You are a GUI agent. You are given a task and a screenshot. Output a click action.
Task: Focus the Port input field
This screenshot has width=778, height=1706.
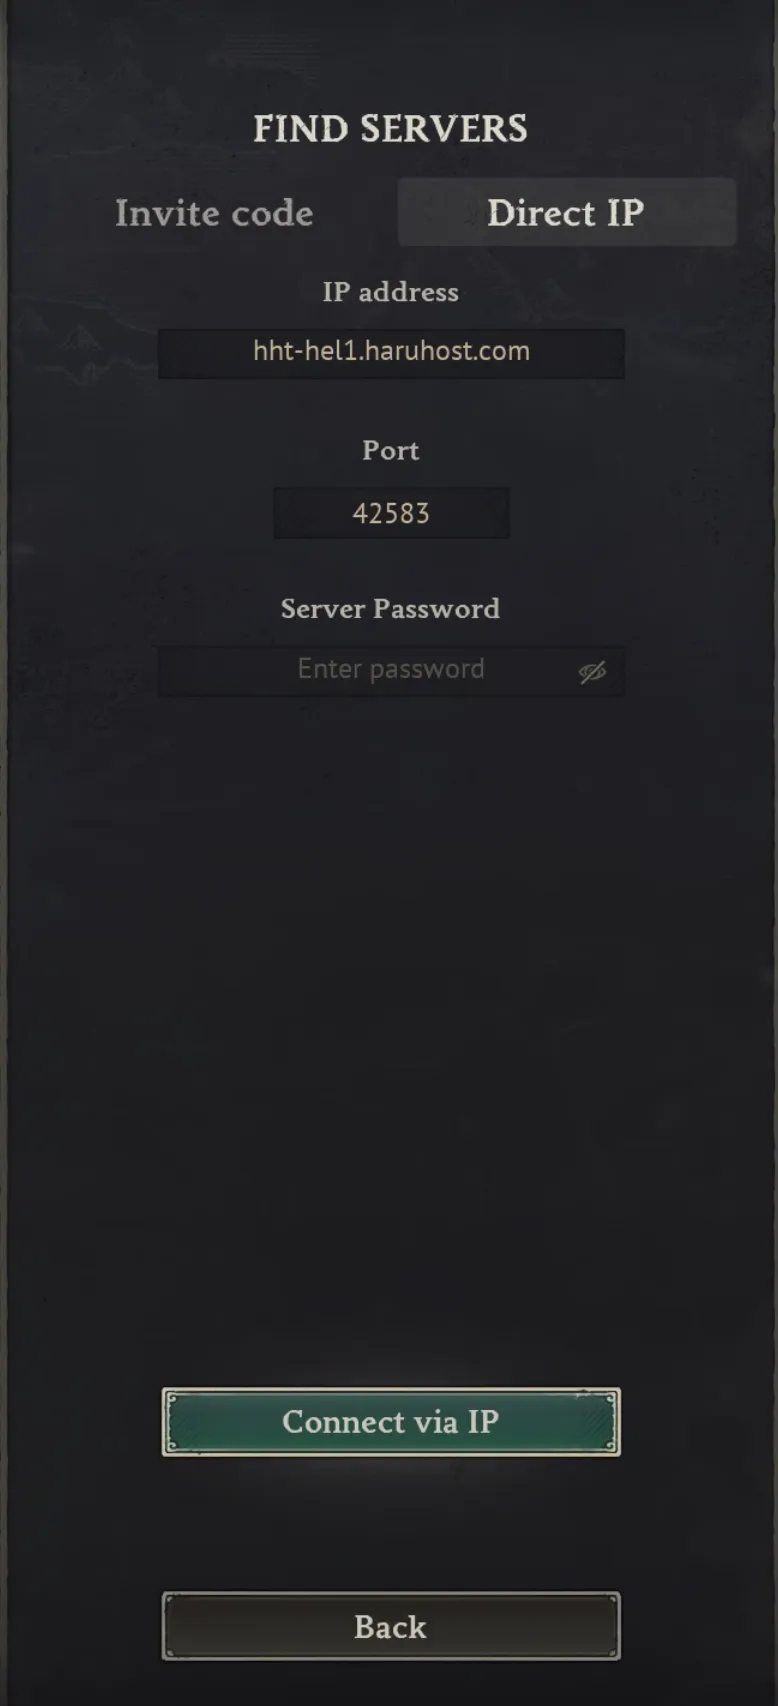tap(391, 513)
